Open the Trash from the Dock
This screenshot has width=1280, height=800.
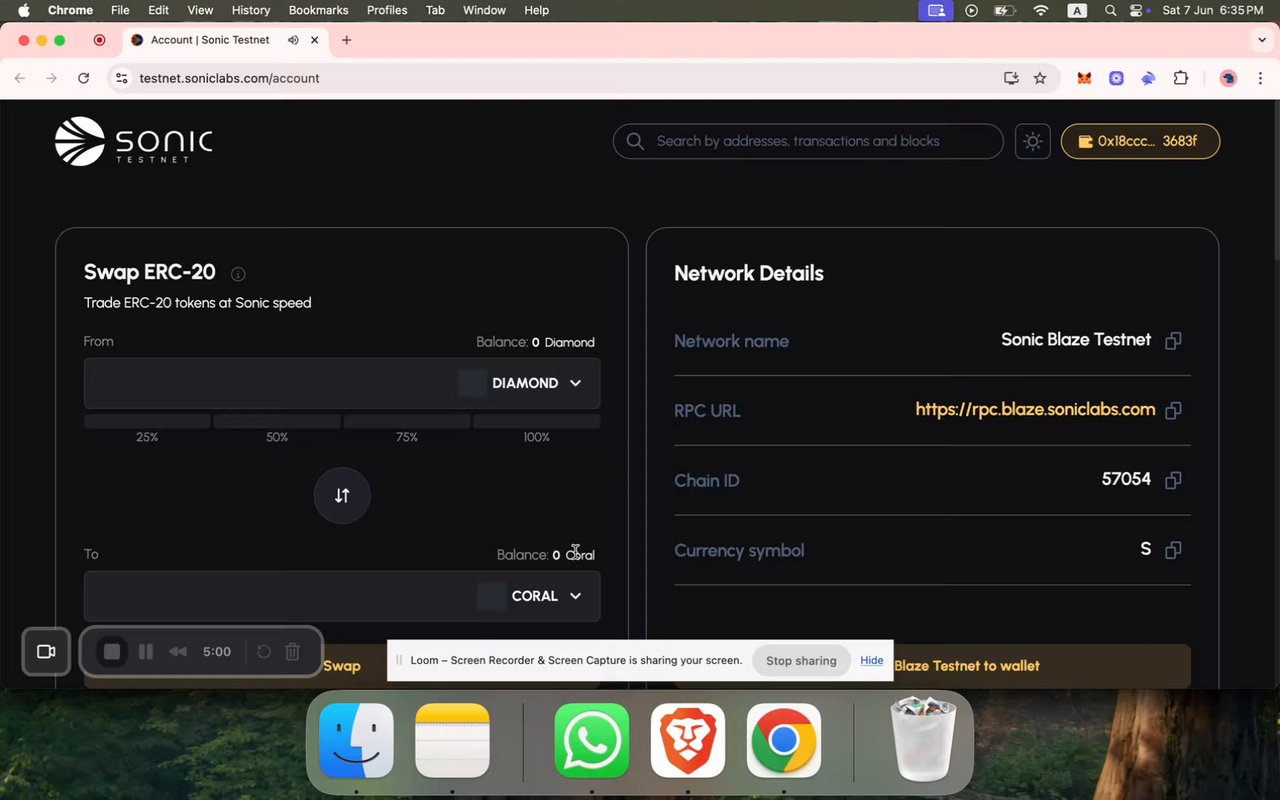tap(923, 741)
